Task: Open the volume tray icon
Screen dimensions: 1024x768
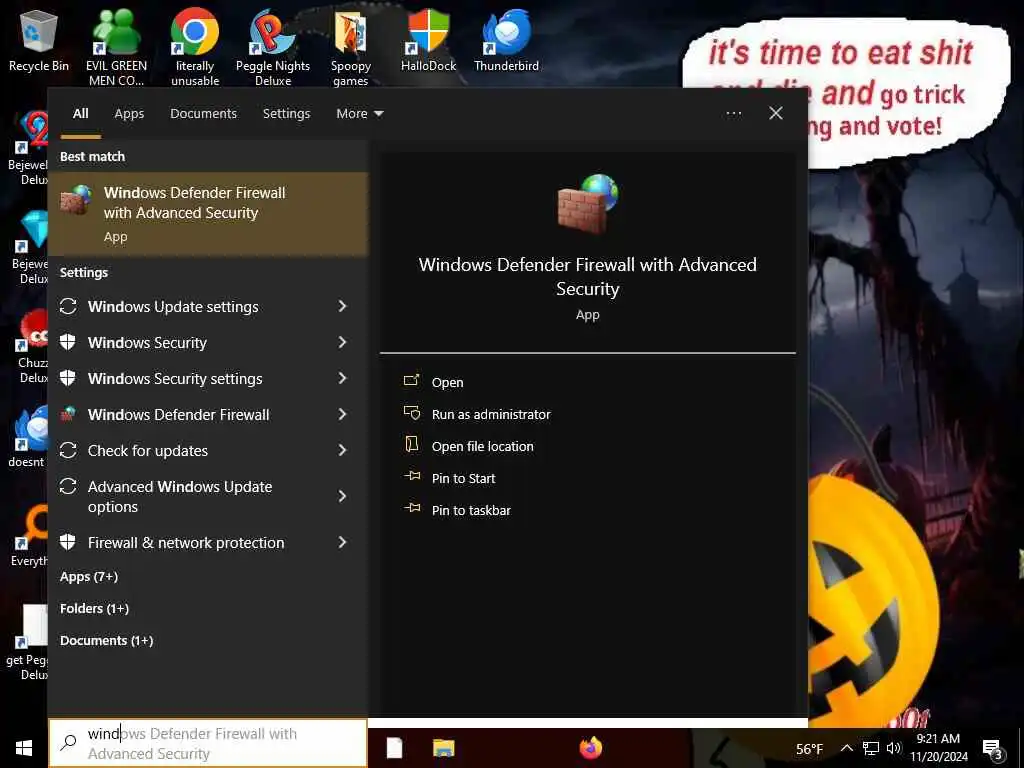Action: click(x=893, y=748)
